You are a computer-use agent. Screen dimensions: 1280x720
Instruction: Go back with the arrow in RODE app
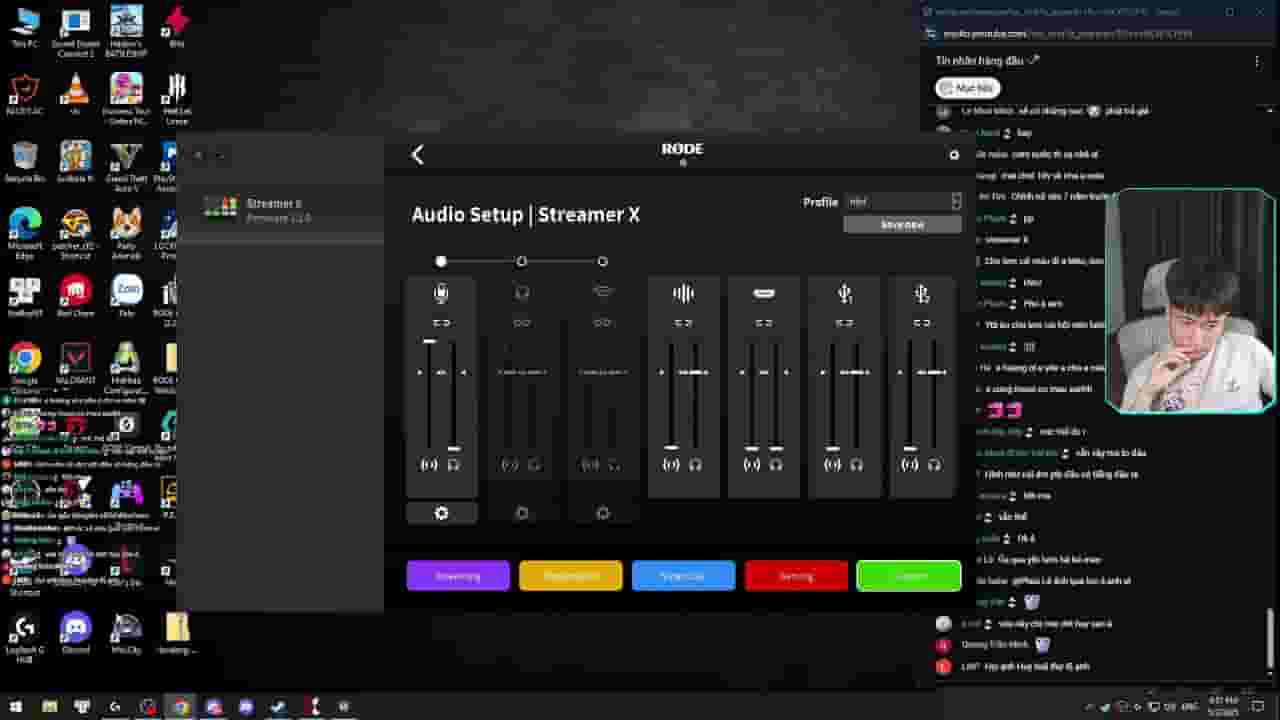click(x=418, y=154)
